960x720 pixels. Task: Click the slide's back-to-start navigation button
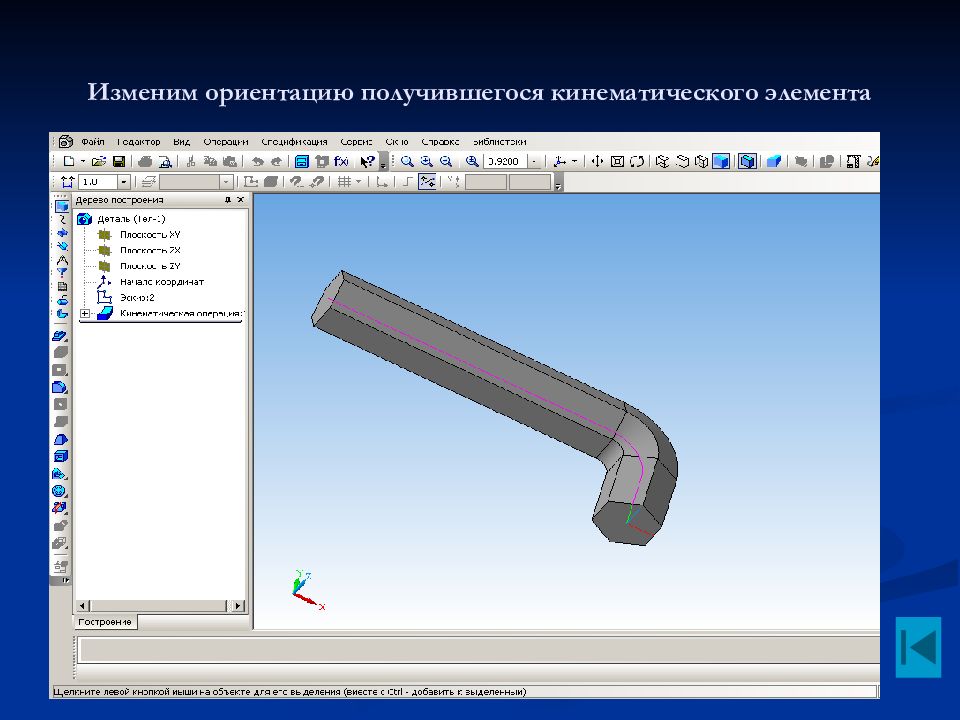(x=918, y=647)
